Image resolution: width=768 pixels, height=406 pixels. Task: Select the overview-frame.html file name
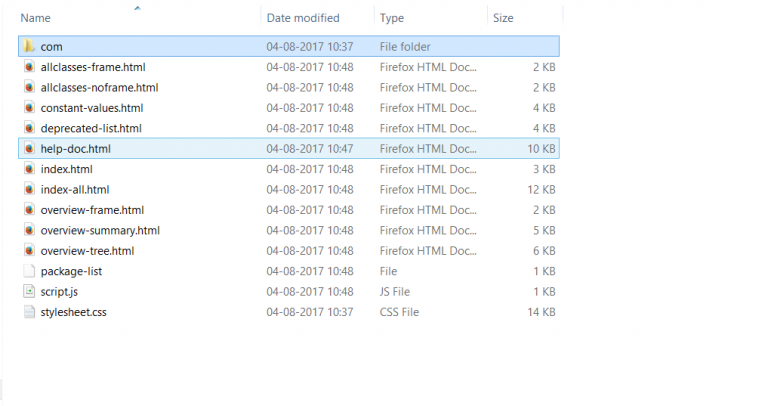pyautogui.click(x=92, y=210)
